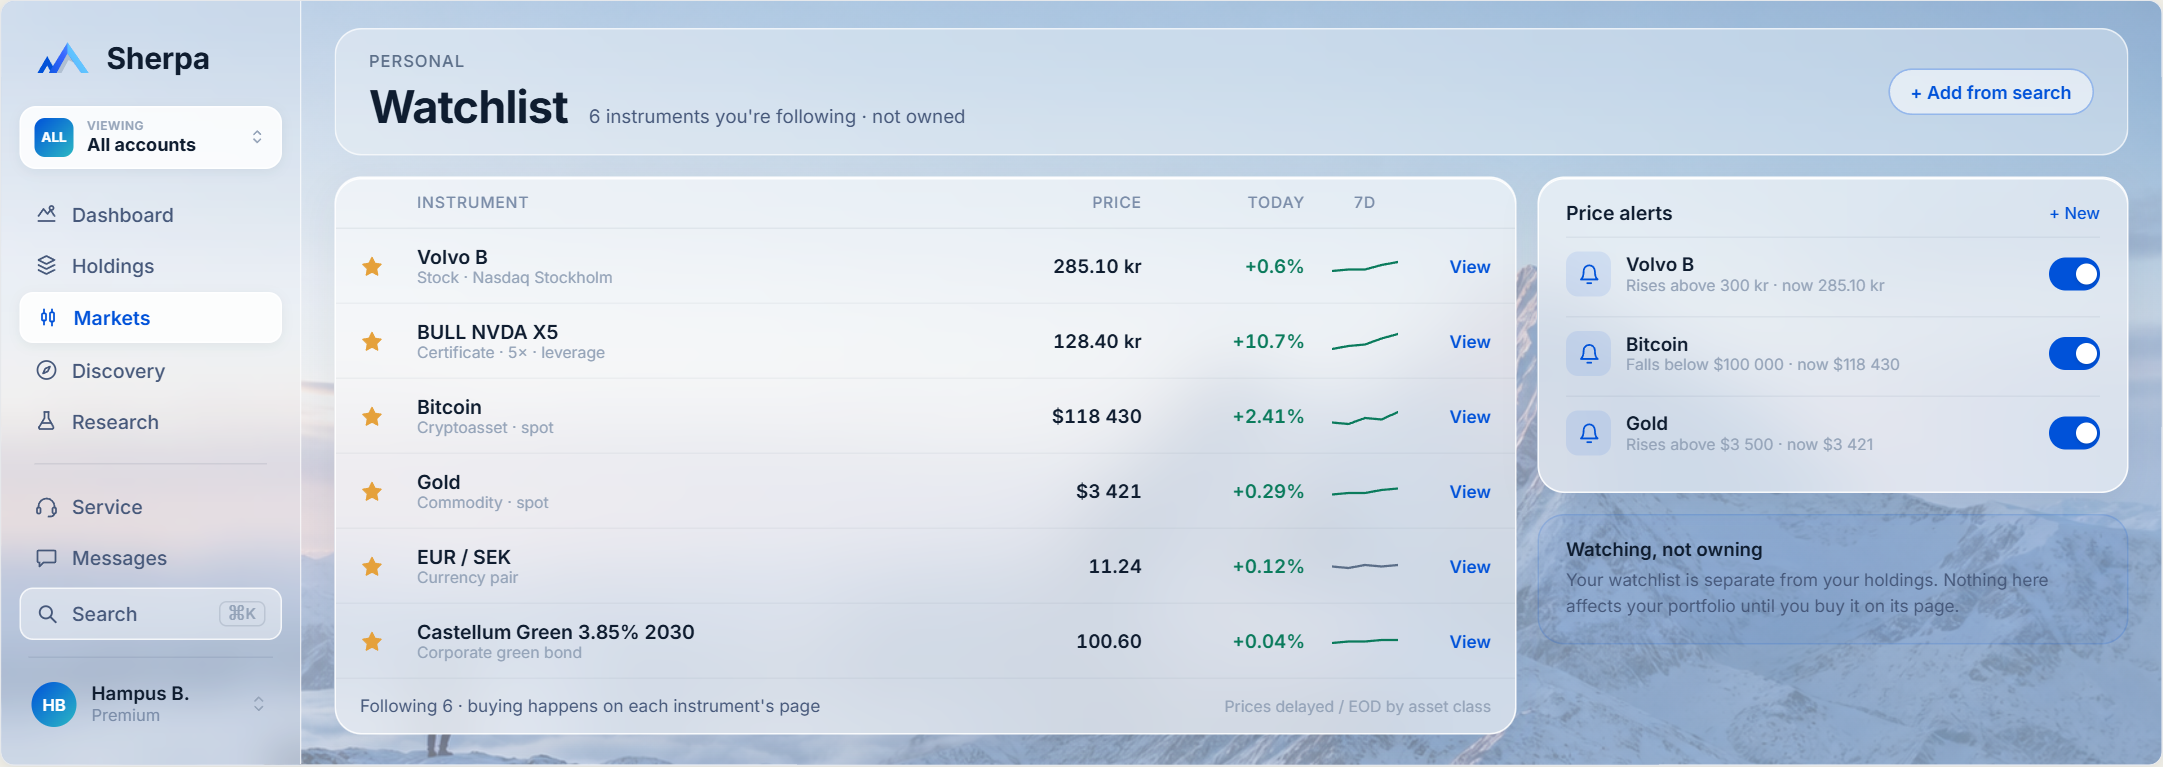
Task: Click the EUR / SEK 7D sparkline
Action: (x=1365, y=566)
